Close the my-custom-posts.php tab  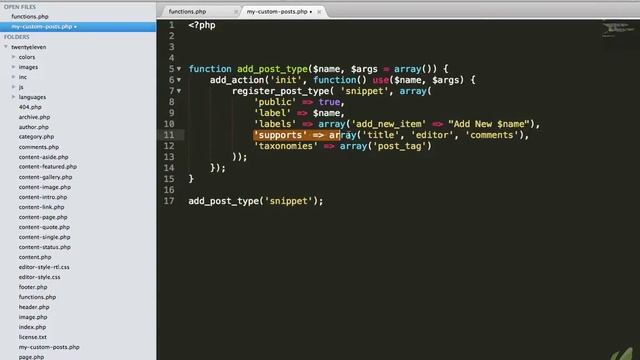(x=319, y=12)
